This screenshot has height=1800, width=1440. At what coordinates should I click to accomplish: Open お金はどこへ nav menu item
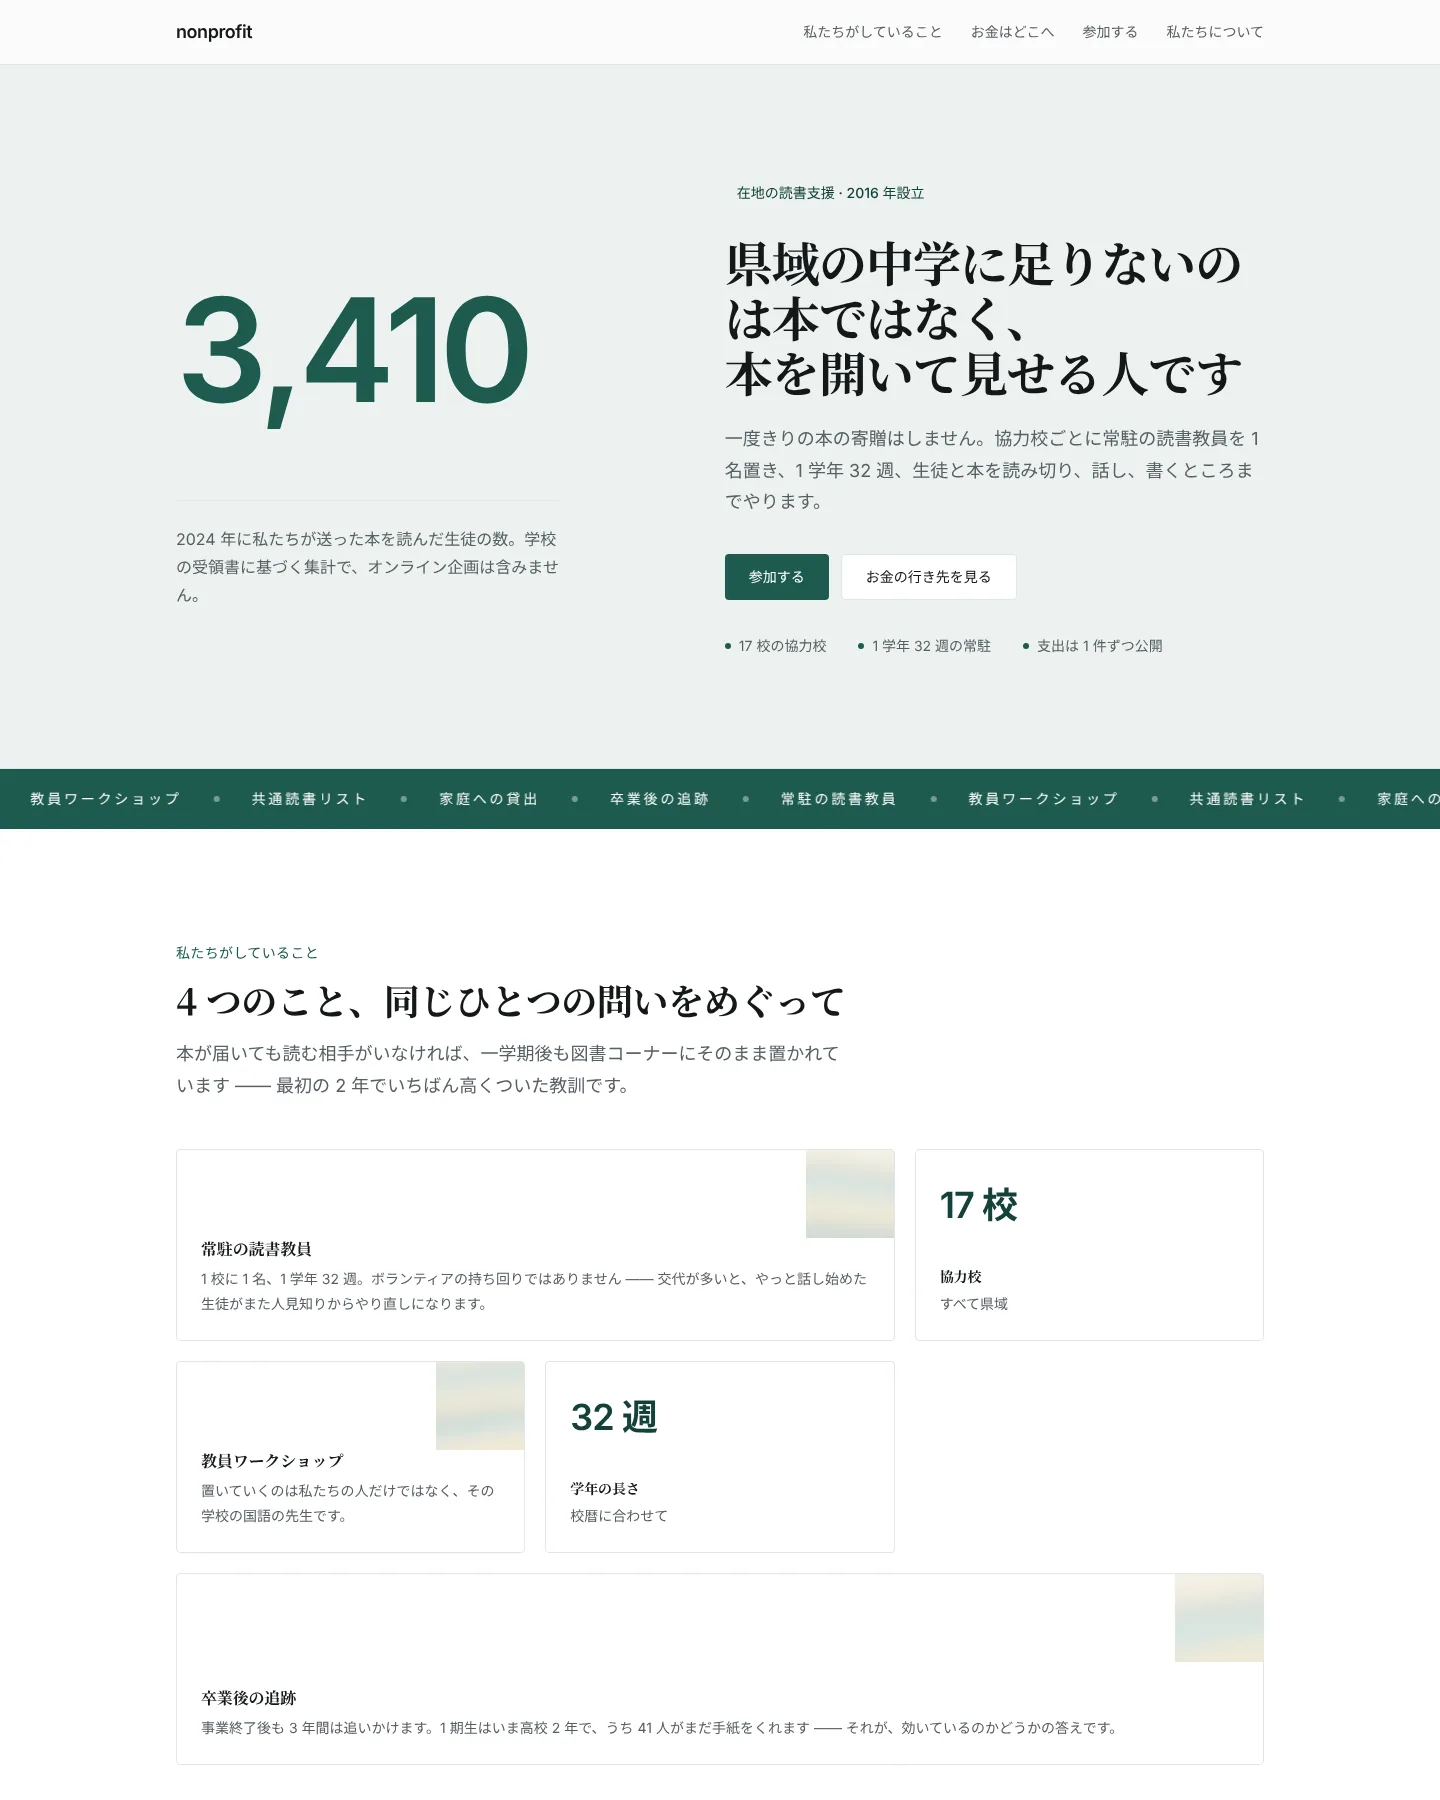point(1012,32)
